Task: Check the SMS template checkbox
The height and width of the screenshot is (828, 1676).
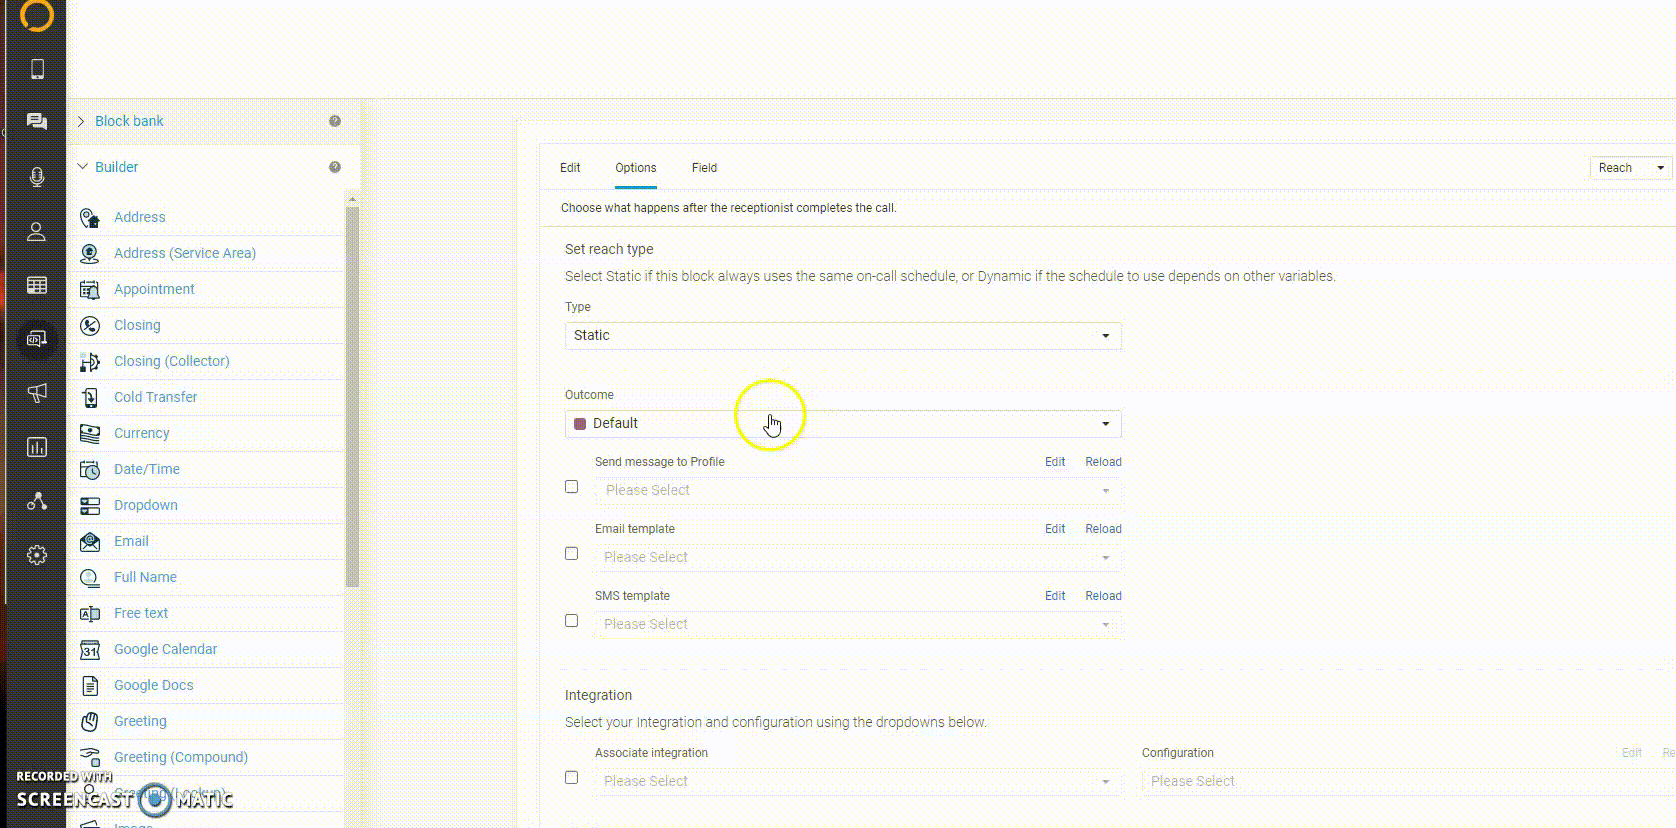Action: 572,621
